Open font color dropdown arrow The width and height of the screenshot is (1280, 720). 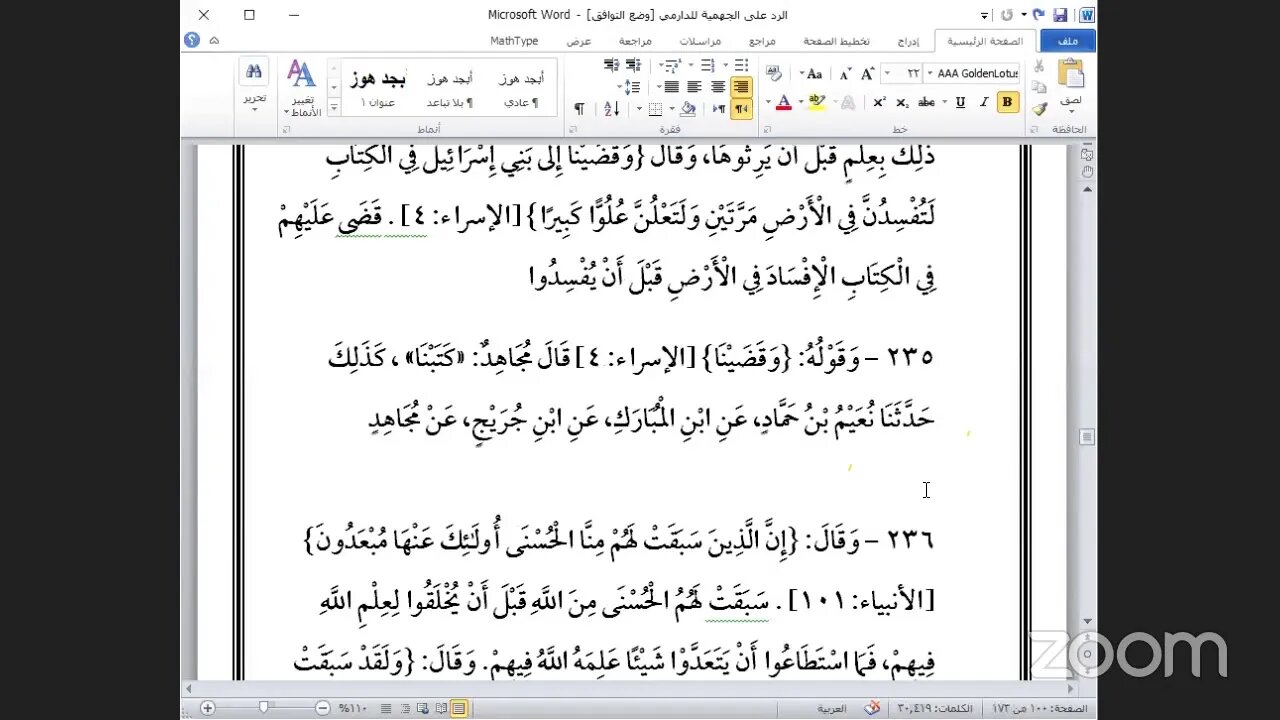768,102
